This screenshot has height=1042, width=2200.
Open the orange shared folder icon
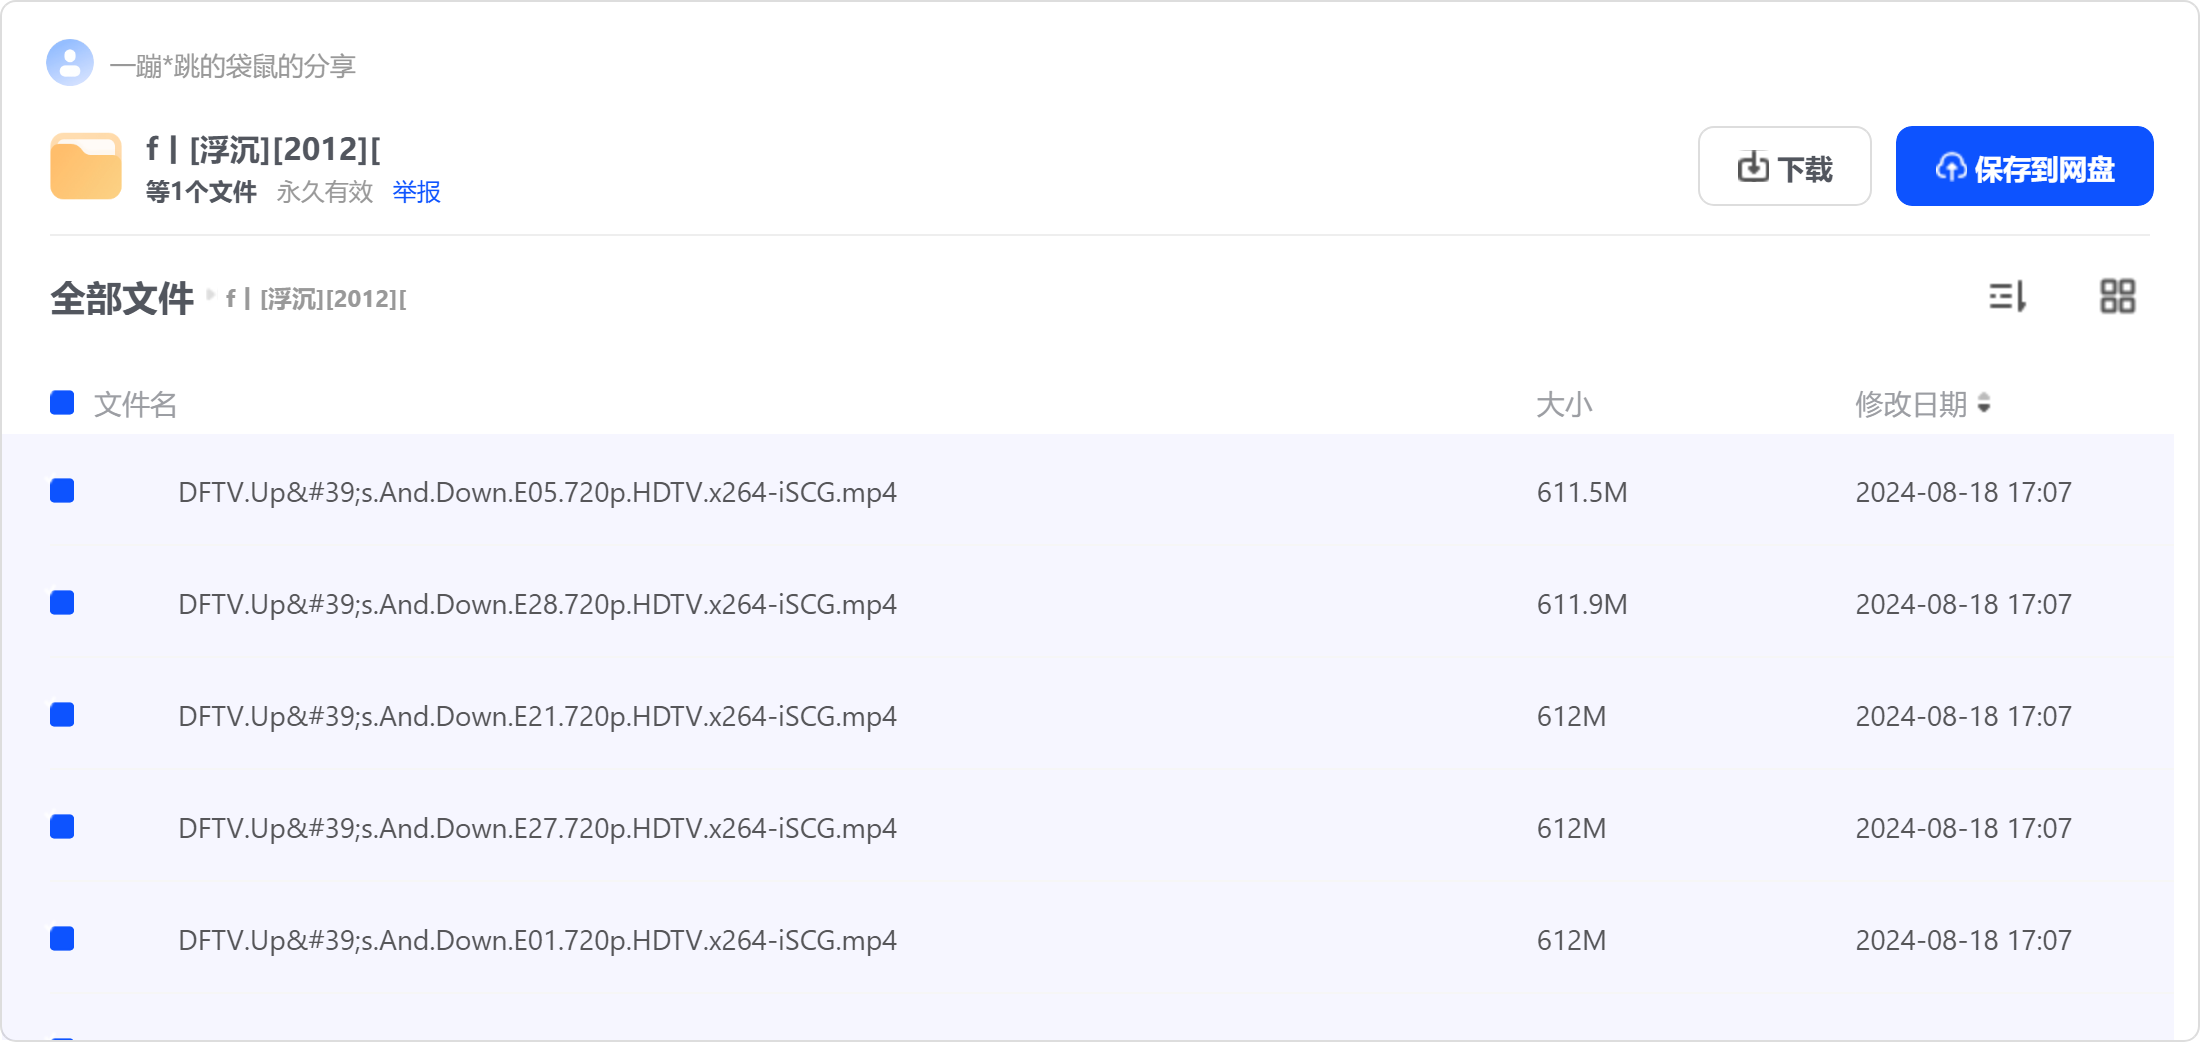point(86,166)
